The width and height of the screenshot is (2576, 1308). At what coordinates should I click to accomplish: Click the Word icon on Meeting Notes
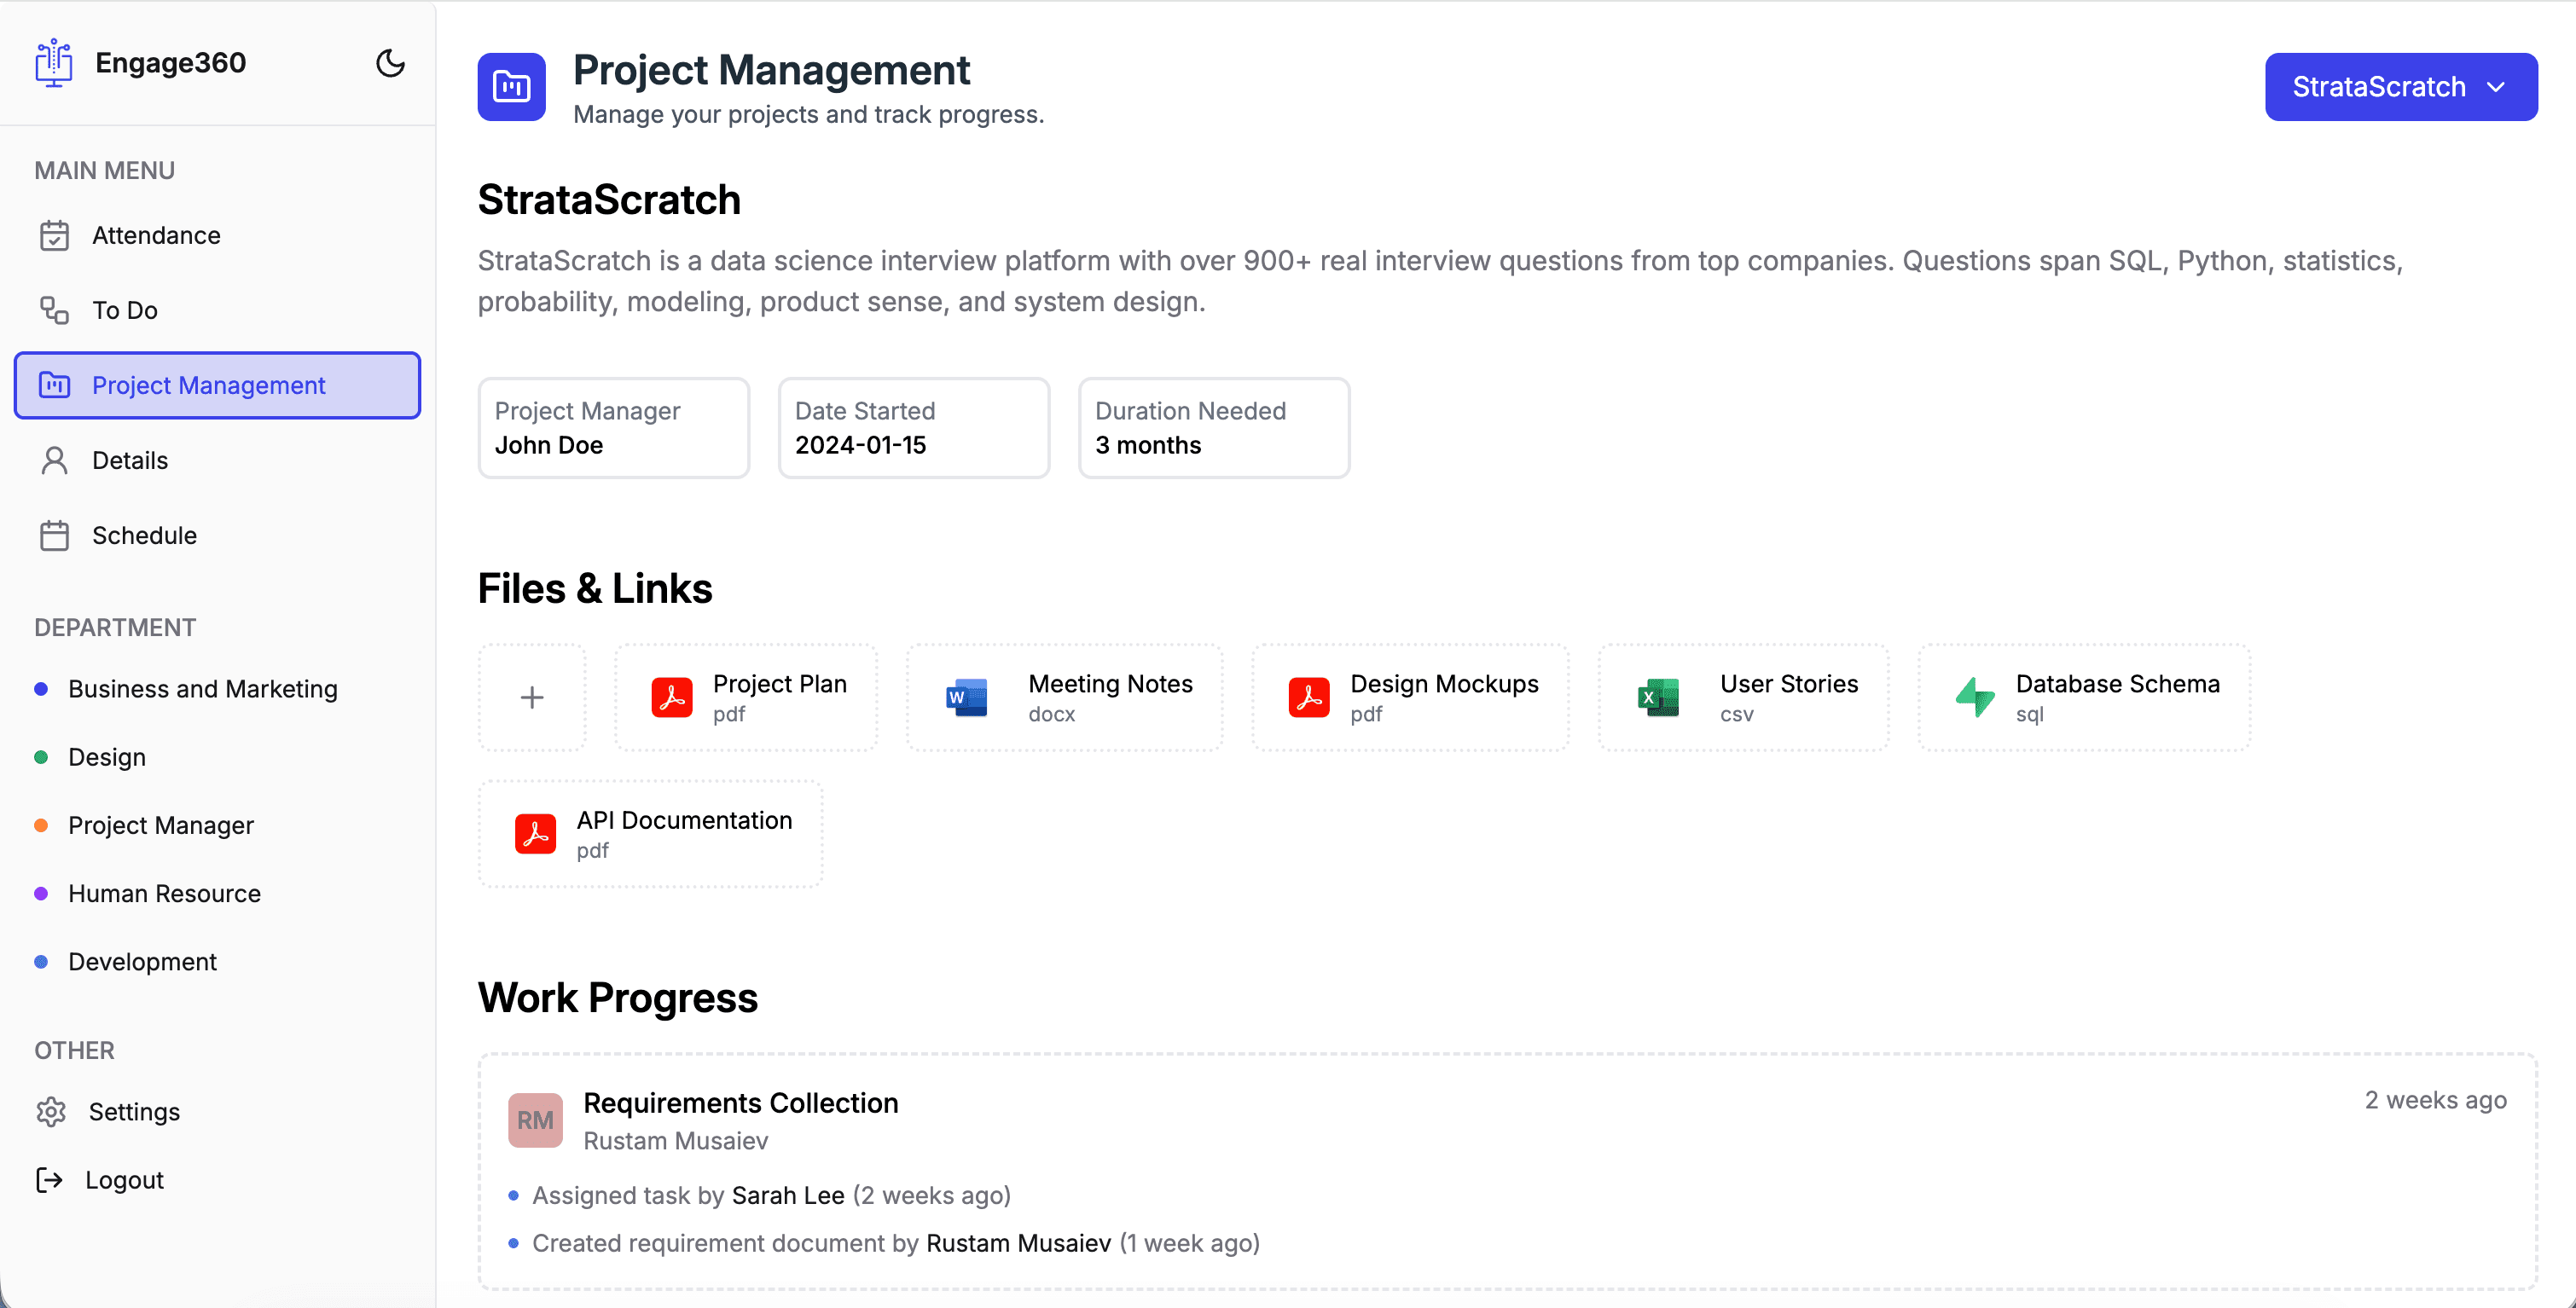click(966, 697)
